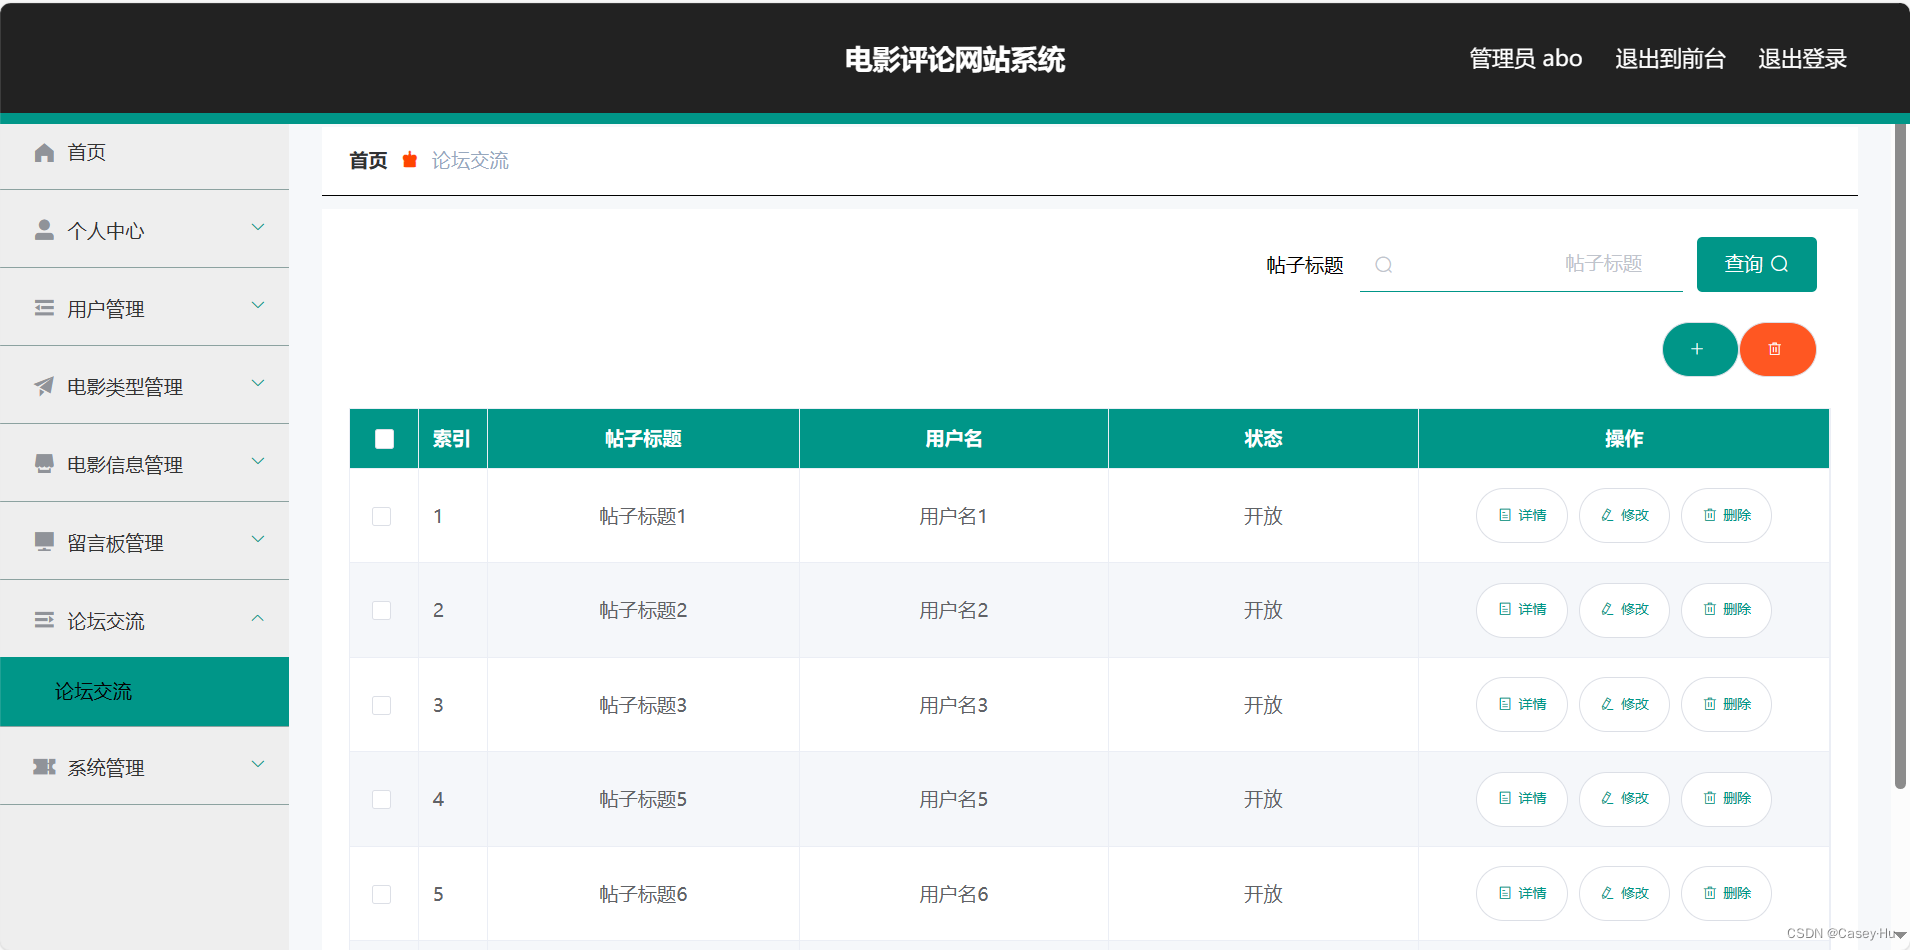
Task: Click the 查询 search button
Action: click(x=1756, y=264)
